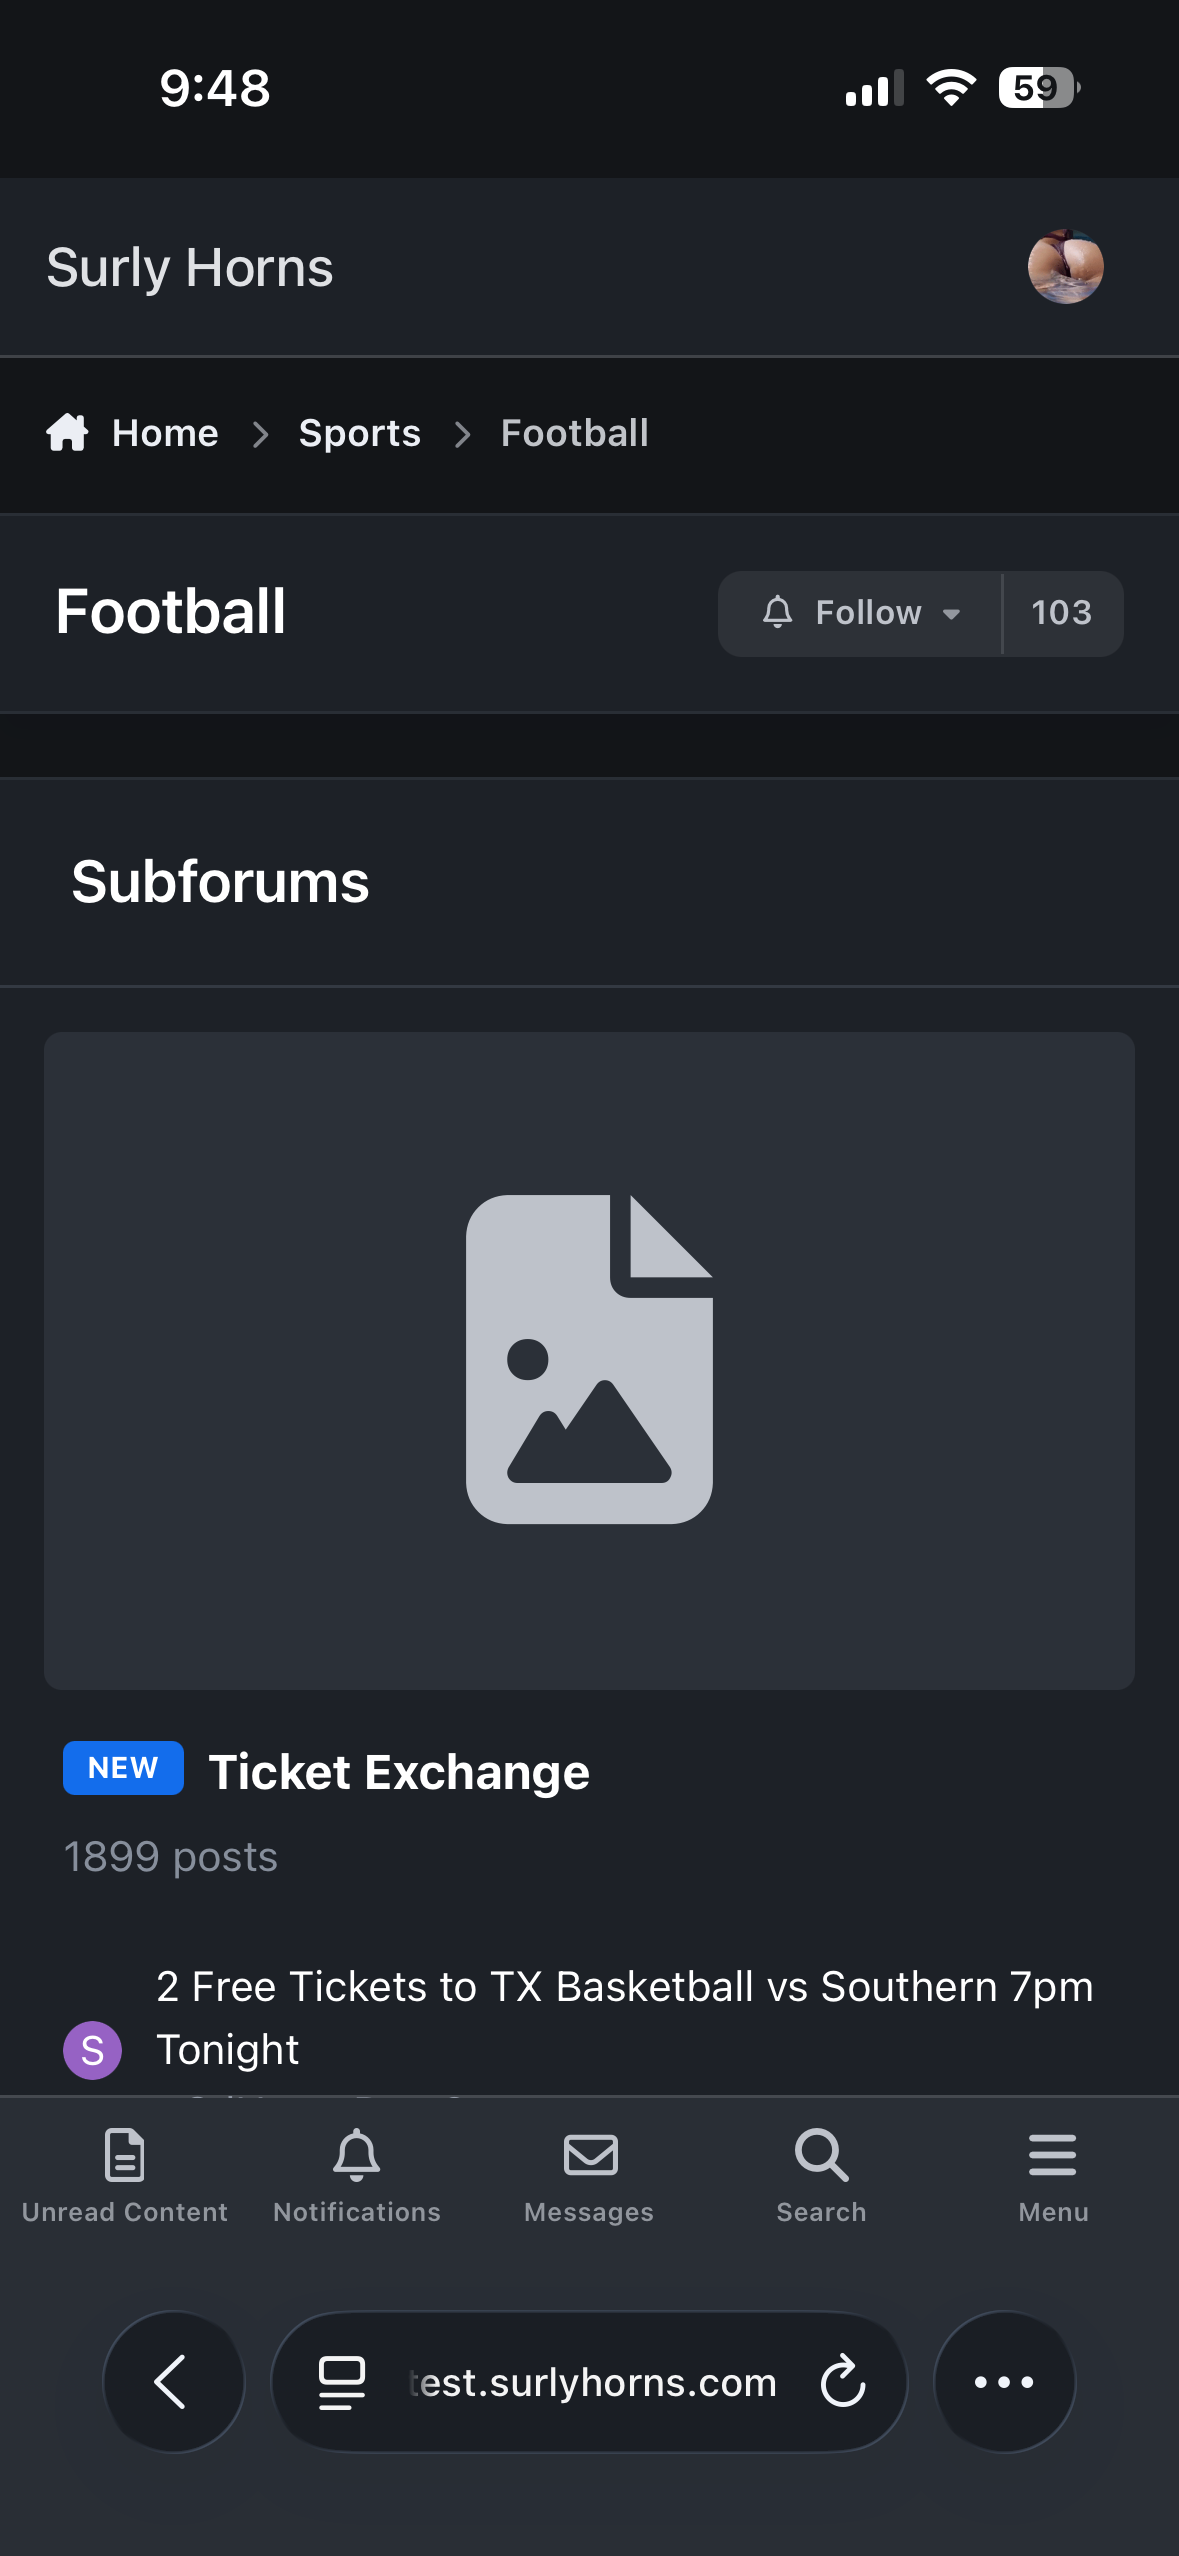Open browser more options ellipsis
The width and height of the screenshot is (1179, 2556).
point(1004,2382)
